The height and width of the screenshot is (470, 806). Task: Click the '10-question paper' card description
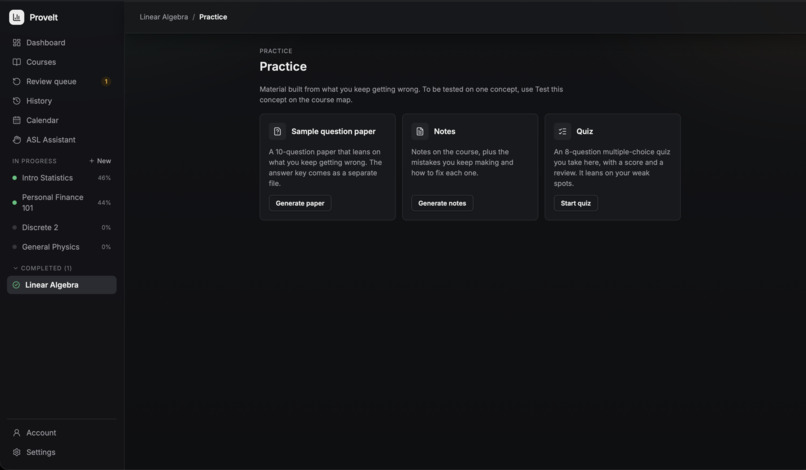(x=325, y=168)
